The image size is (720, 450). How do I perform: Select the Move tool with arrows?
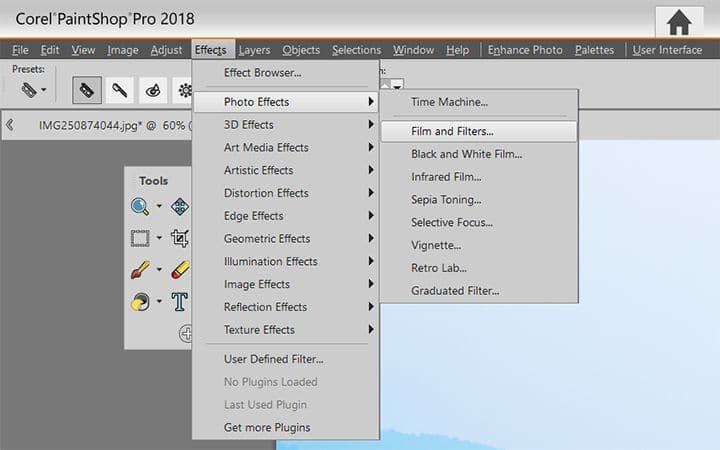180,207
